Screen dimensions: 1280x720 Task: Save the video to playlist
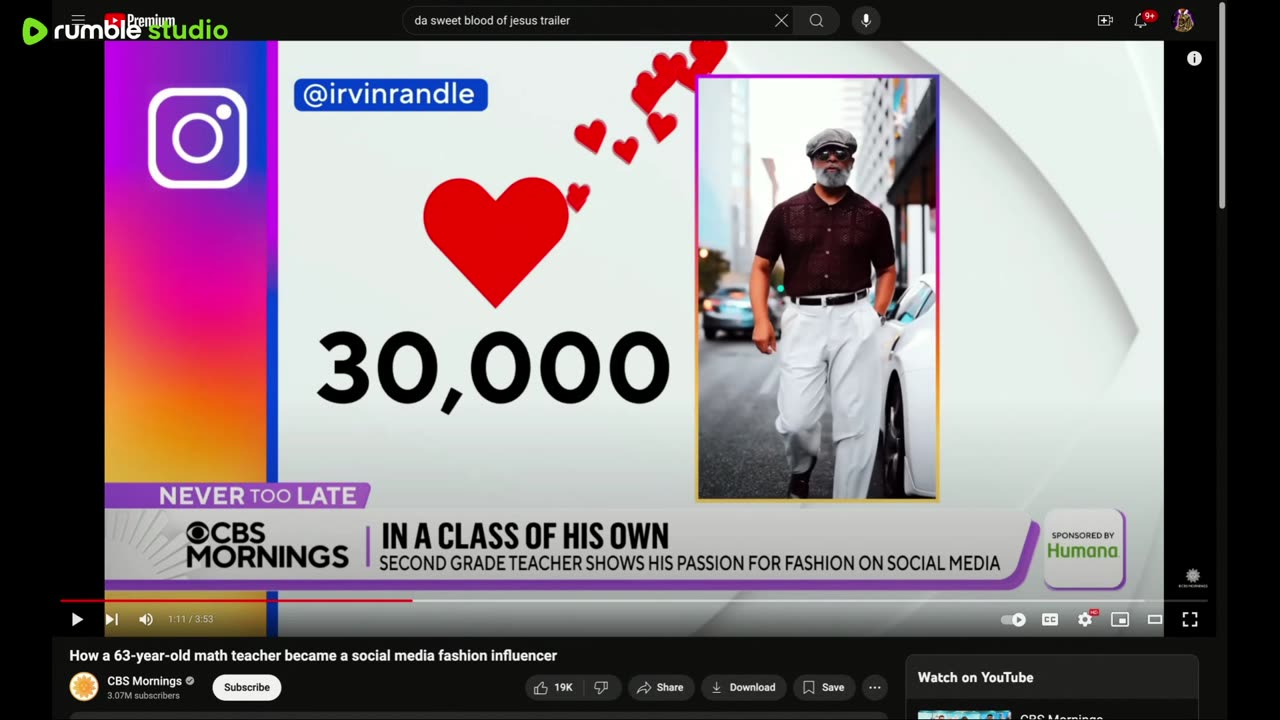coord(823,687)
